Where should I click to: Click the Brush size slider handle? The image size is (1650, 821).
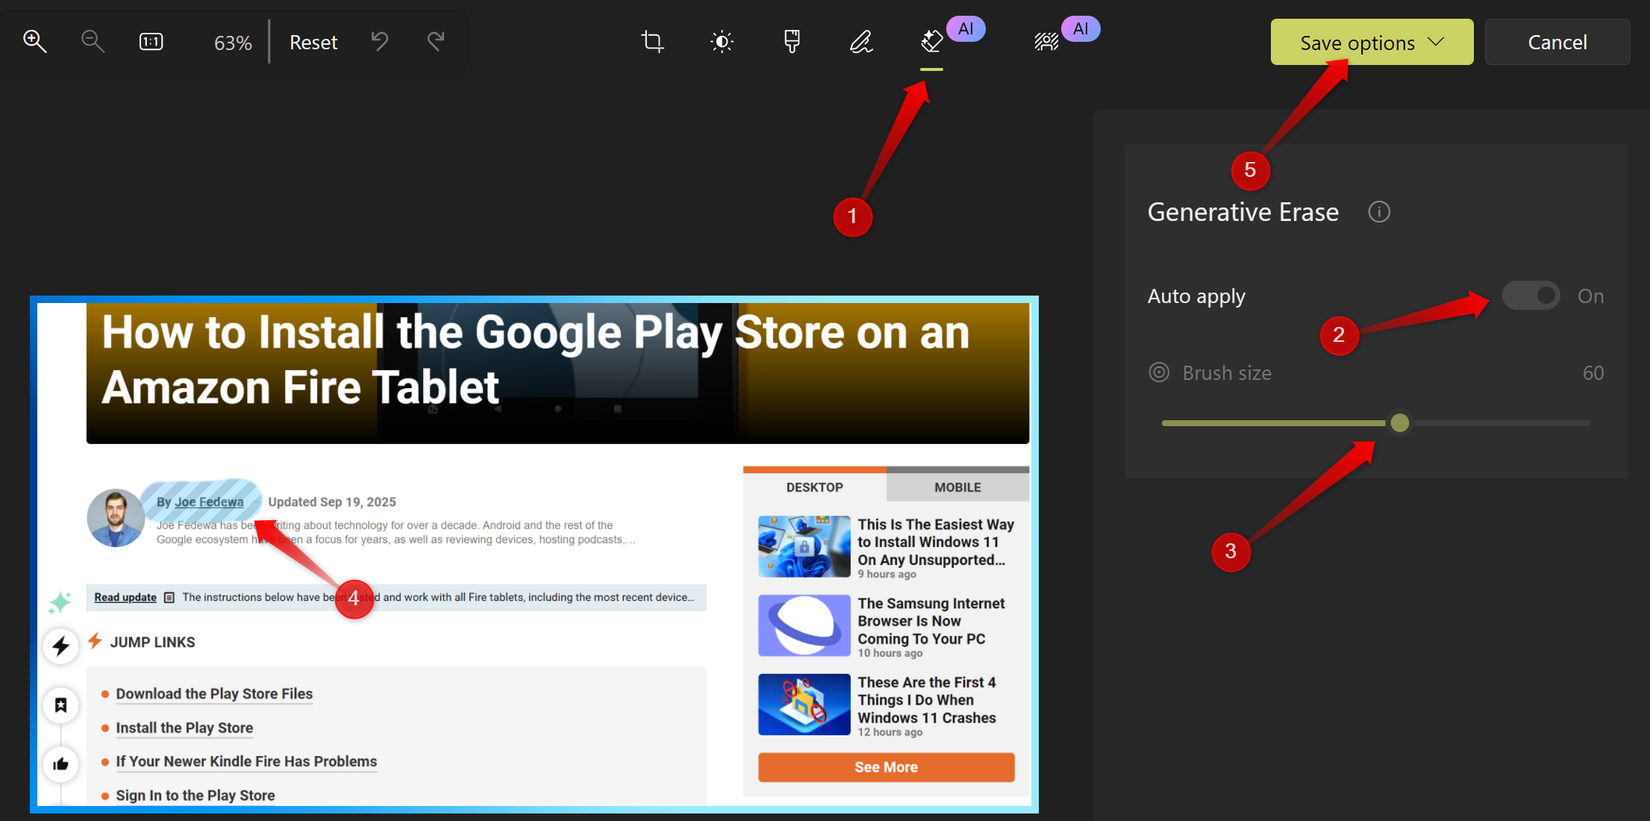click(x=1400, y=423)
